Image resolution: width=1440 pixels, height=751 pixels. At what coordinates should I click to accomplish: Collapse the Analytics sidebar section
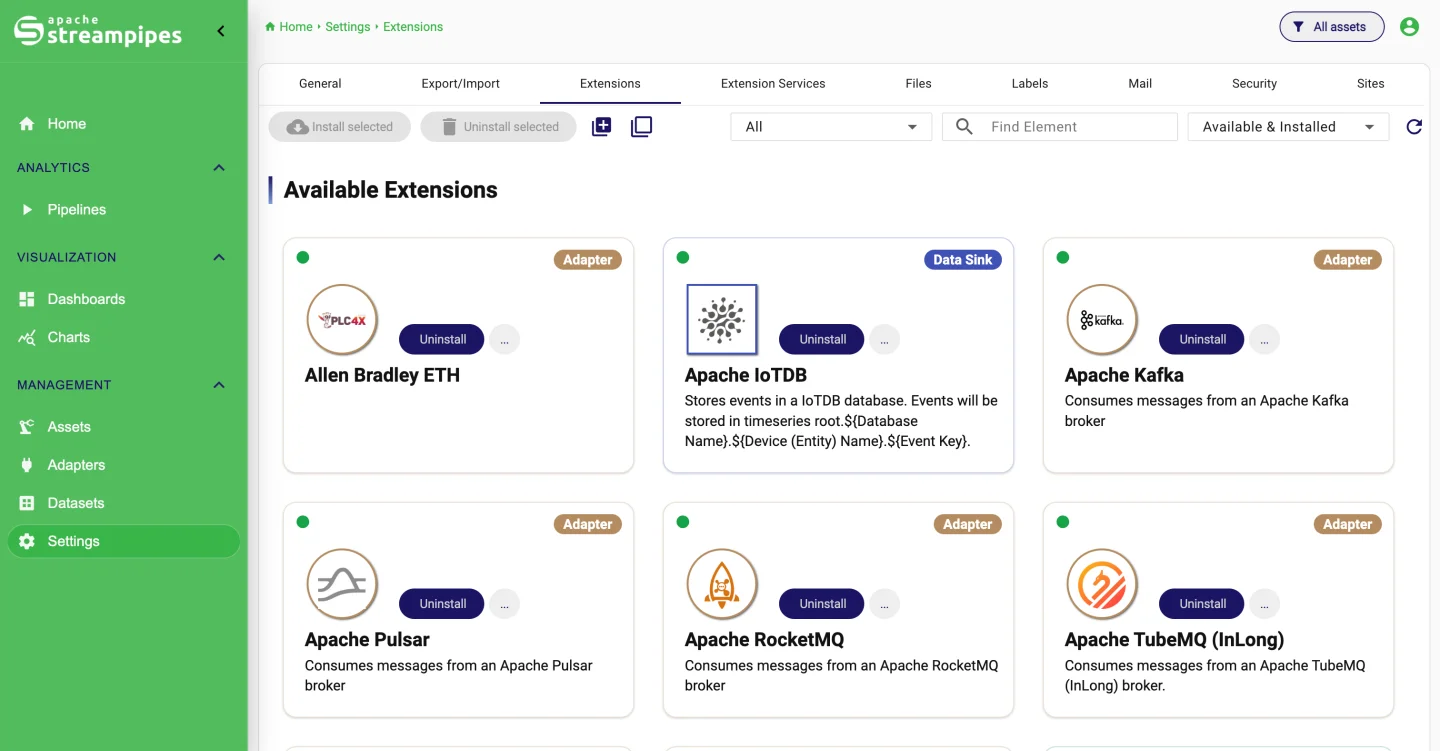219,168
